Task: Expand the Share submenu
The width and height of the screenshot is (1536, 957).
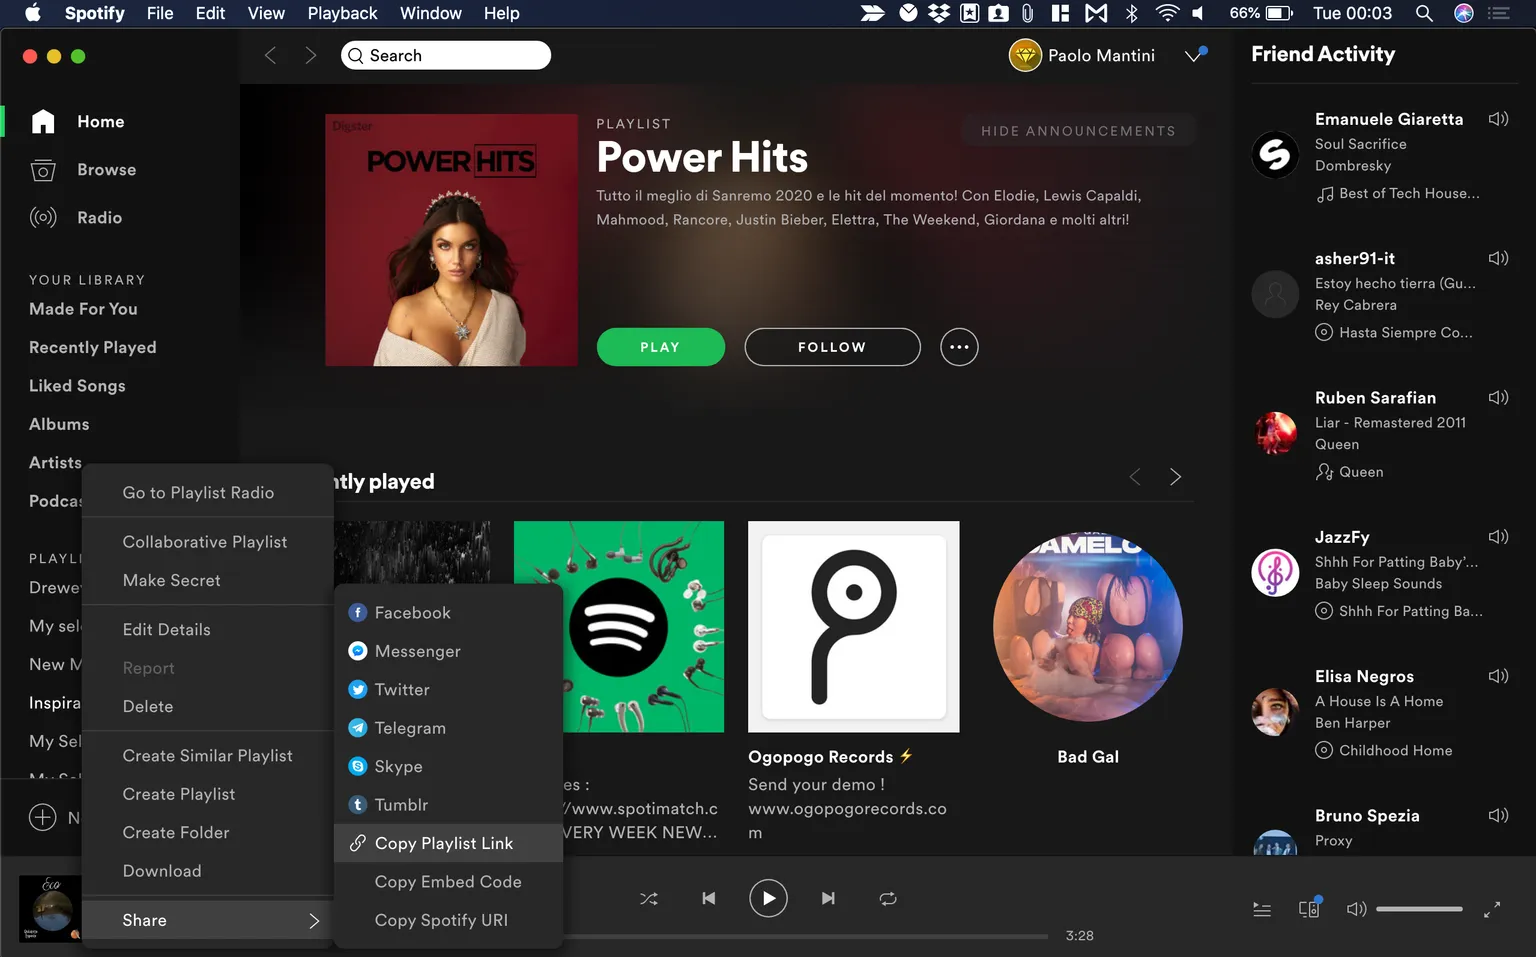Action: 144,919
